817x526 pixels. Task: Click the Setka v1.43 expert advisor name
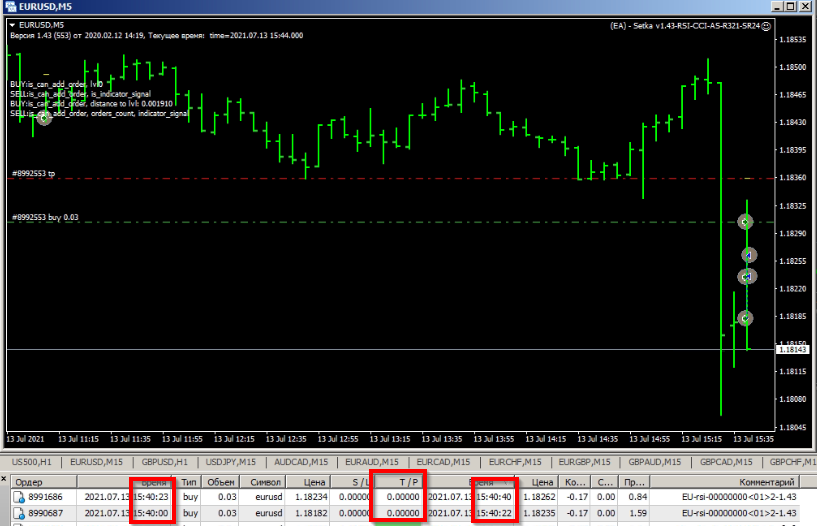tap(697, 26)
